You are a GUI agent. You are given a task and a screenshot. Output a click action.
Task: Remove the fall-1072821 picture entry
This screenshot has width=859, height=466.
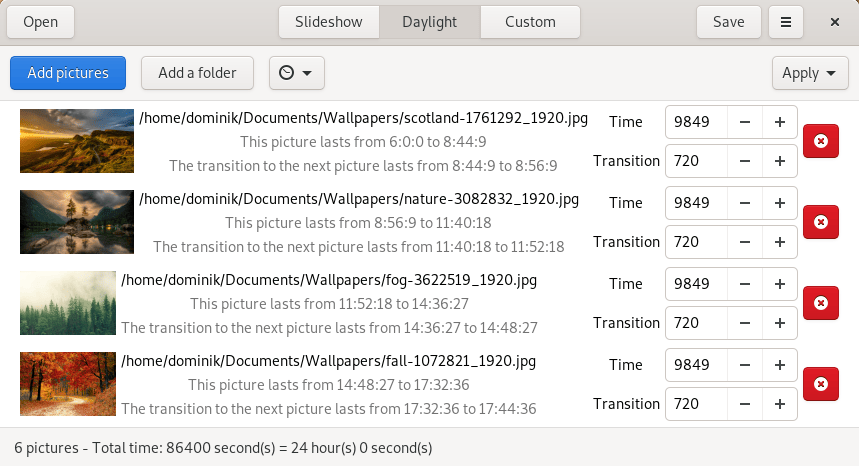820,384
